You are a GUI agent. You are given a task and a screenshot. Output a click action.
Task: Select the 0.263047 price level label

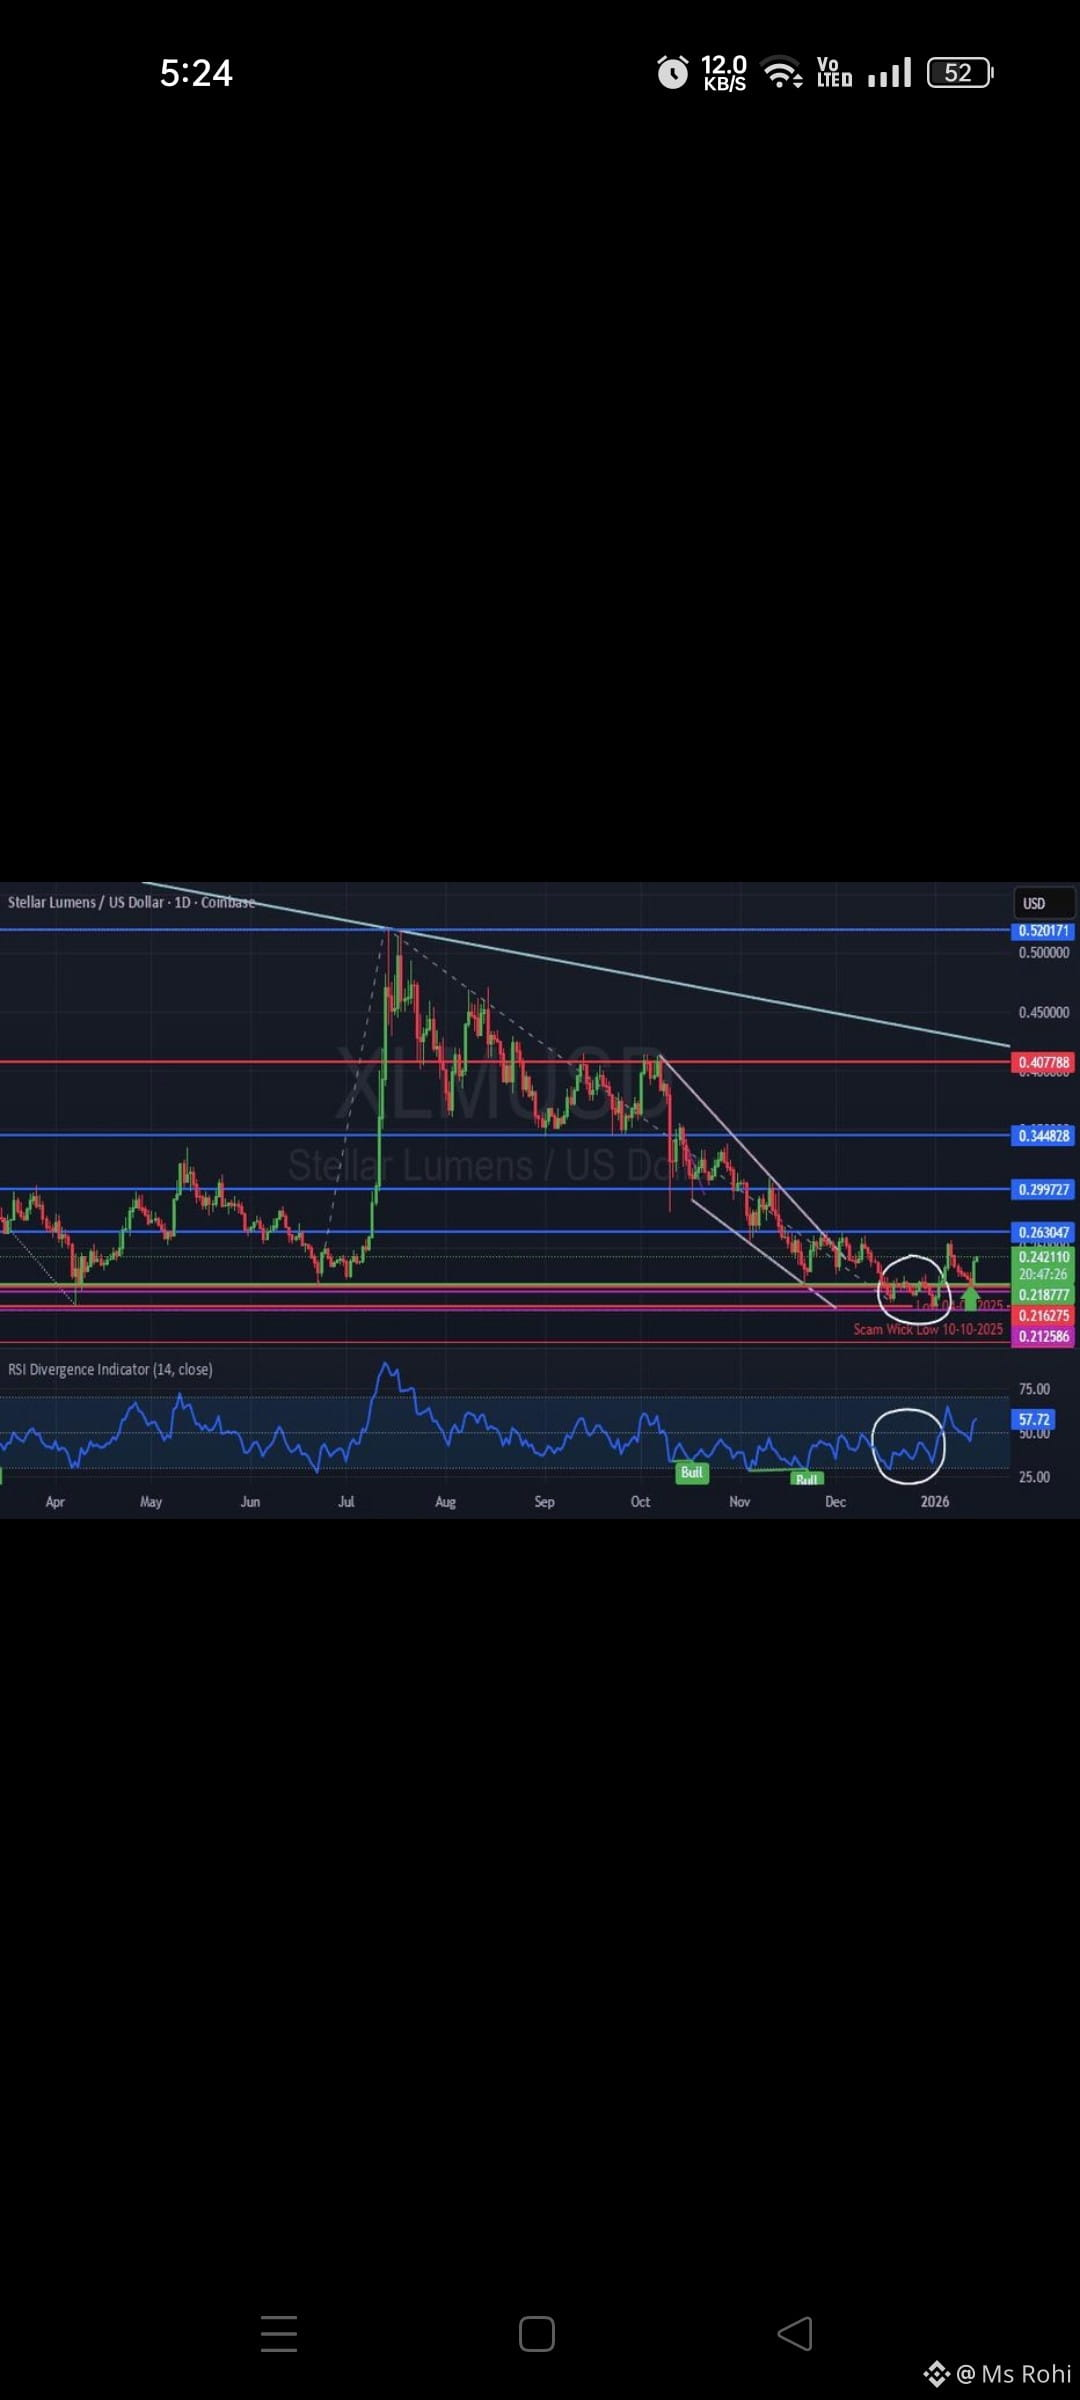pyautogui.click(x=1044, y=1232)
